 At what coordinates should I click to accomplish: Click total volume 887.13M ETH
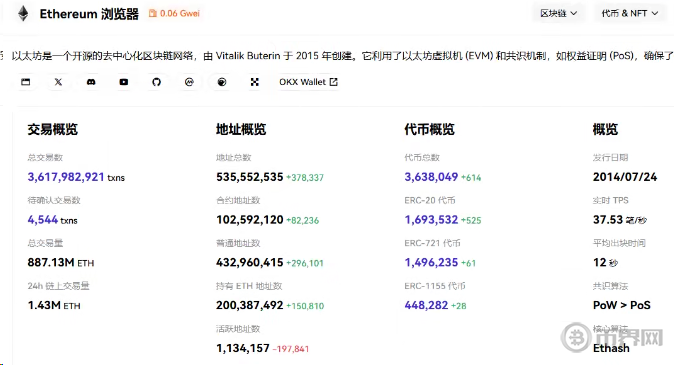61,262
